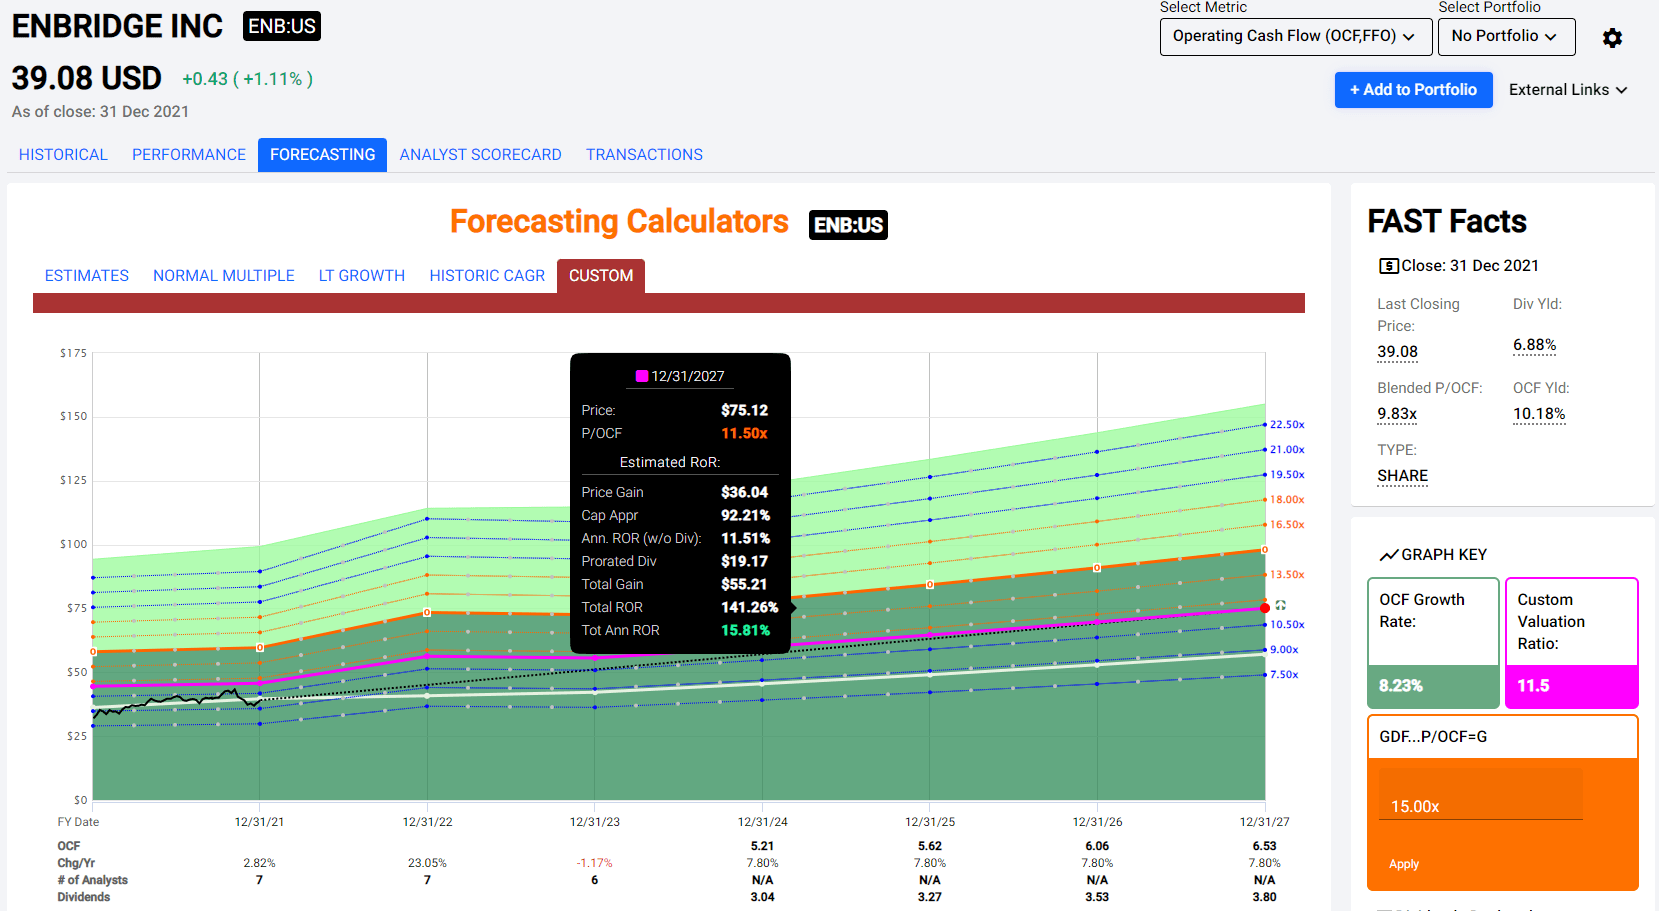Click the SHARE type value
This screenshot has height=911, width=1659.
(1402, 476)
